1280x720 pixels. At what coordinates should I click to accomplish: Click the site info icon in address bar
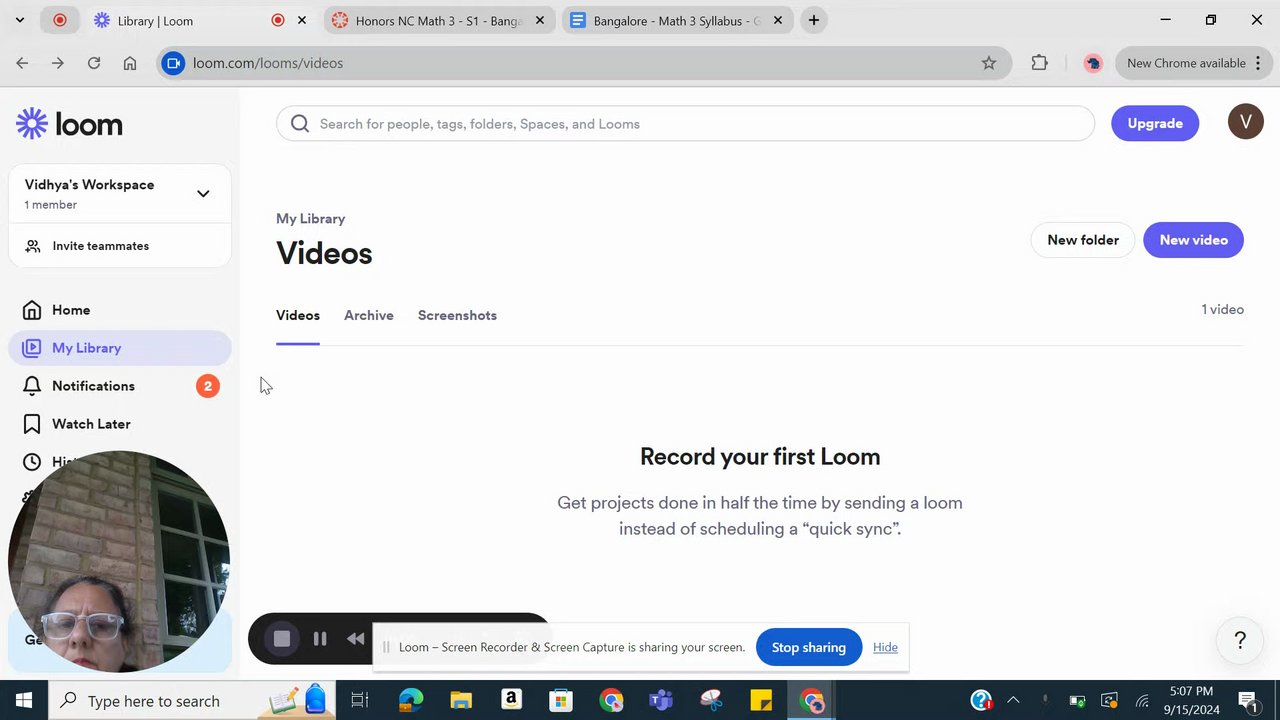coord(174,63)
